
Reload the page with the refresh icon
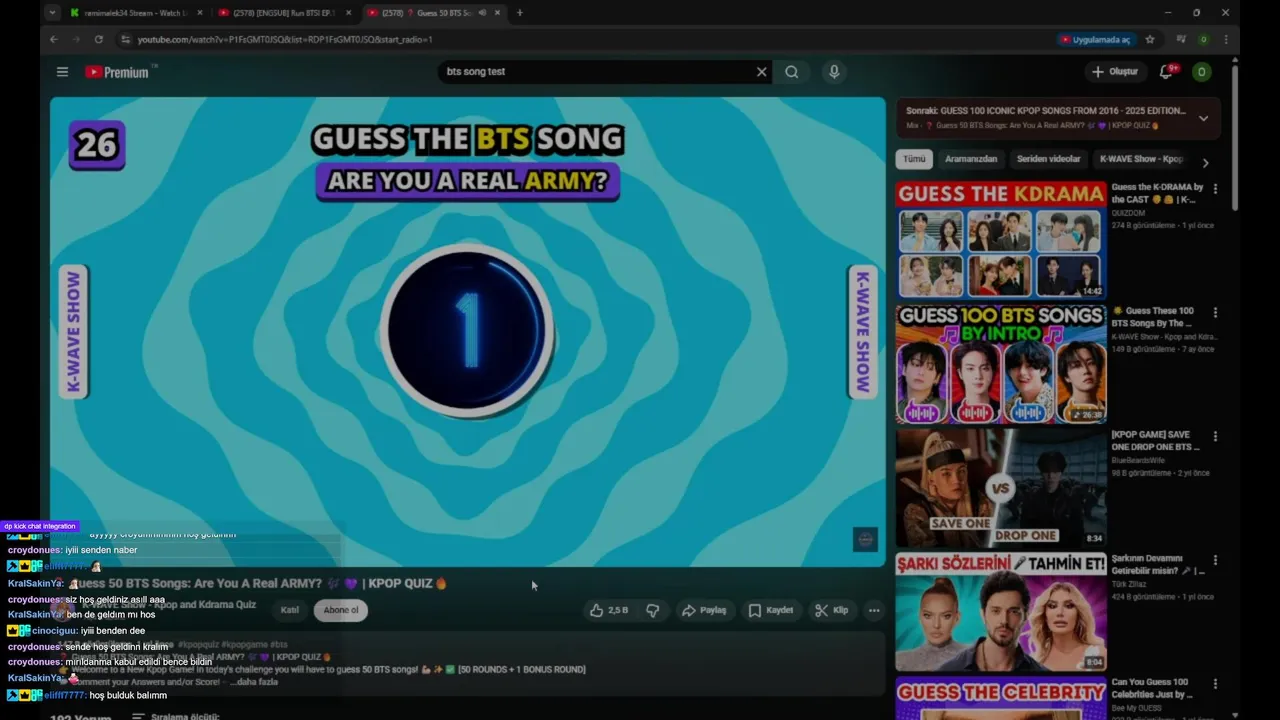pyautogui.click(x=98, y=39)
